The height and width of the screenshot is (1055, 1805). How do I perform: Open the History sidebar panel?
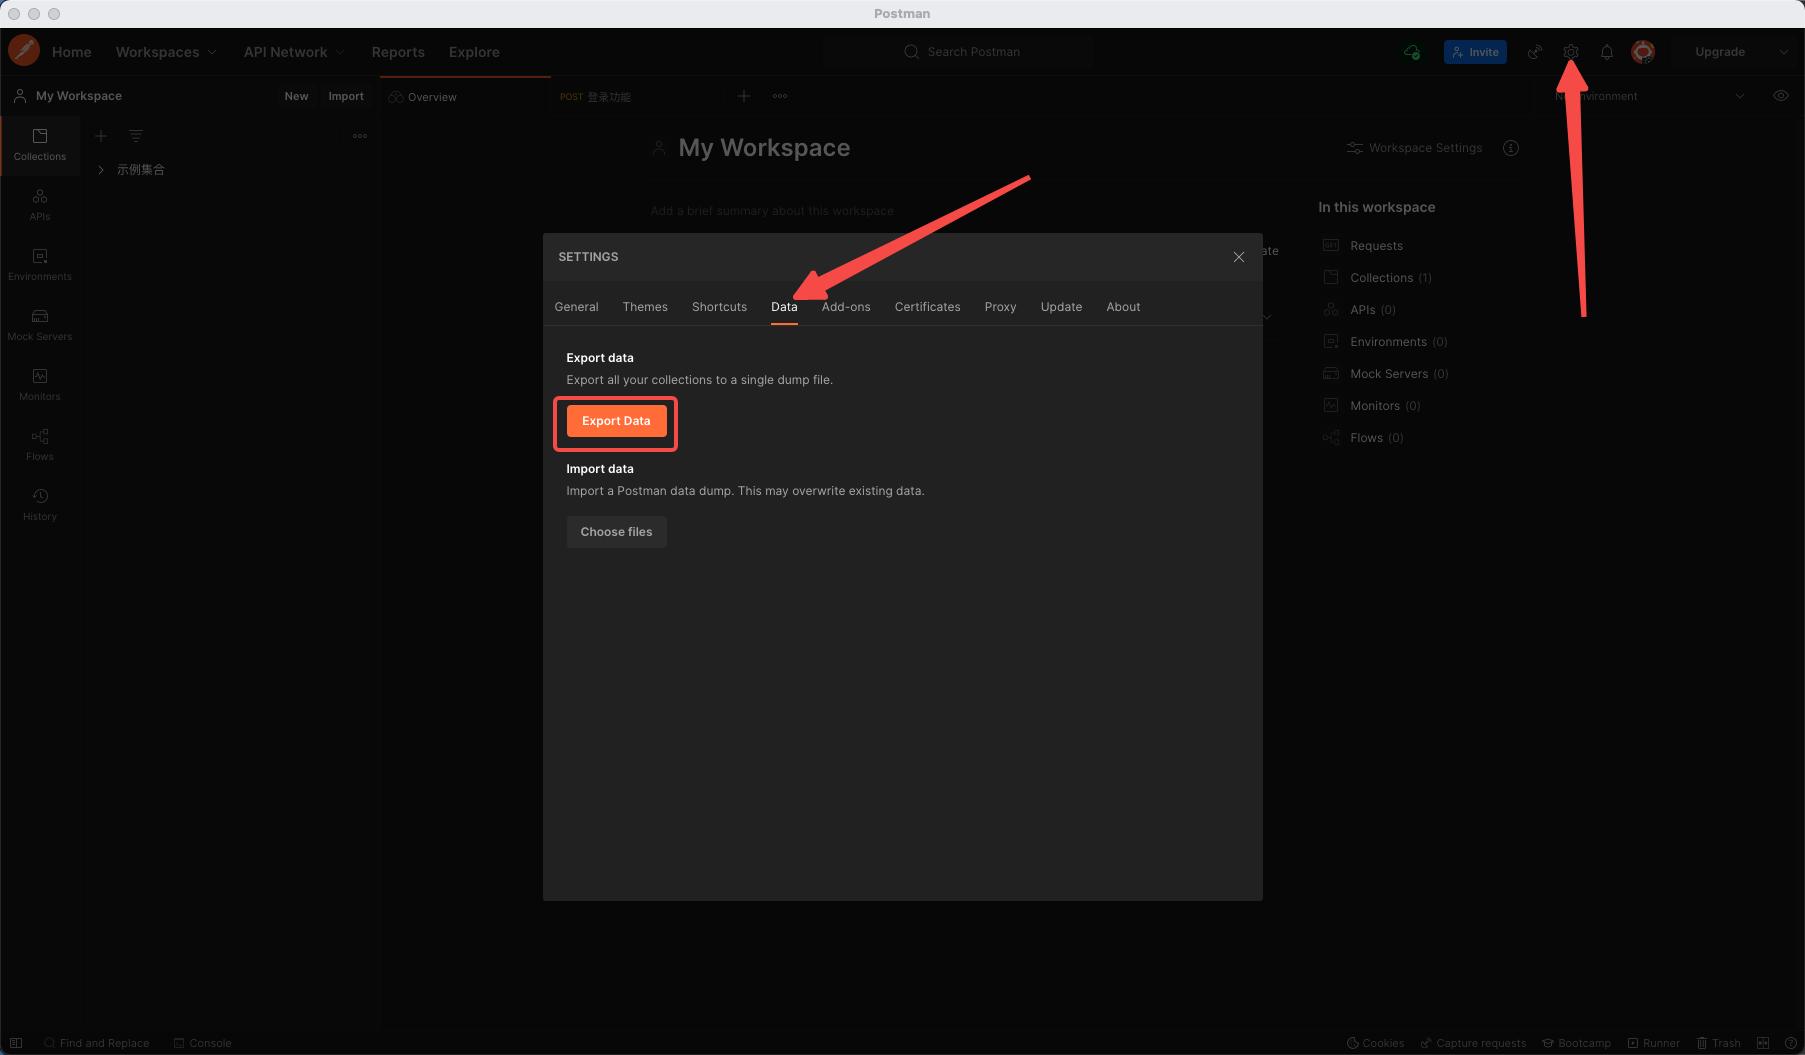pos(40,504)
